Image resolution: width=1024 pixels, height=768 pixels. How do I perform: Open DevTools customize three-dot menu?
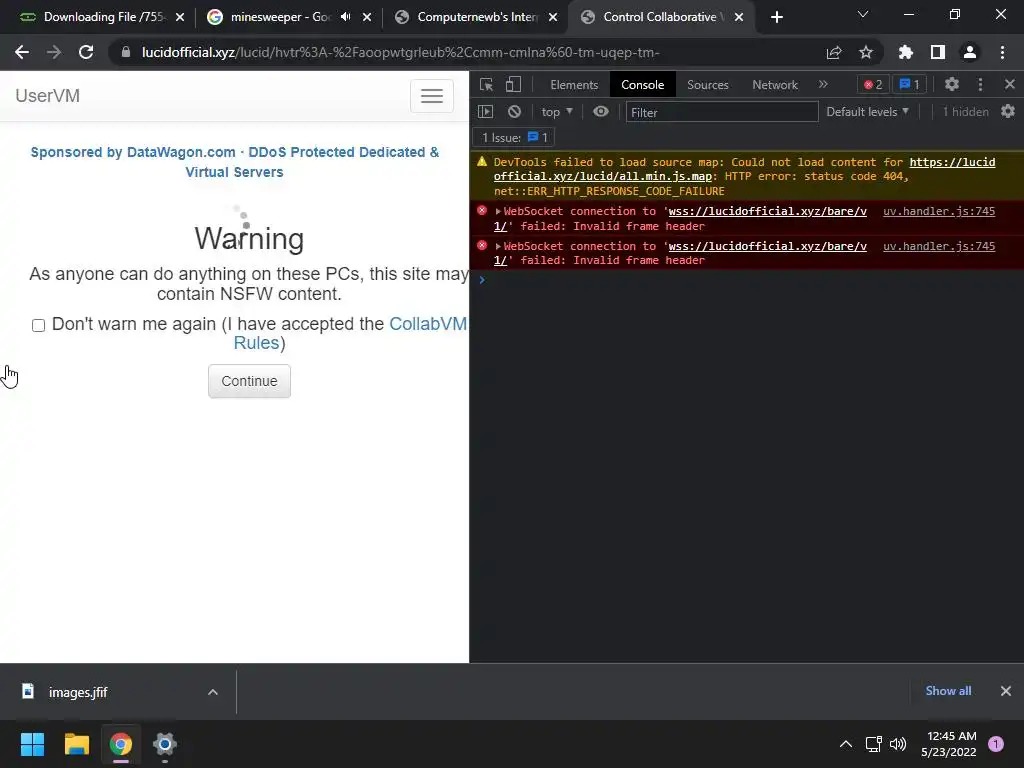pyautogui.click(x=980, y=84)
